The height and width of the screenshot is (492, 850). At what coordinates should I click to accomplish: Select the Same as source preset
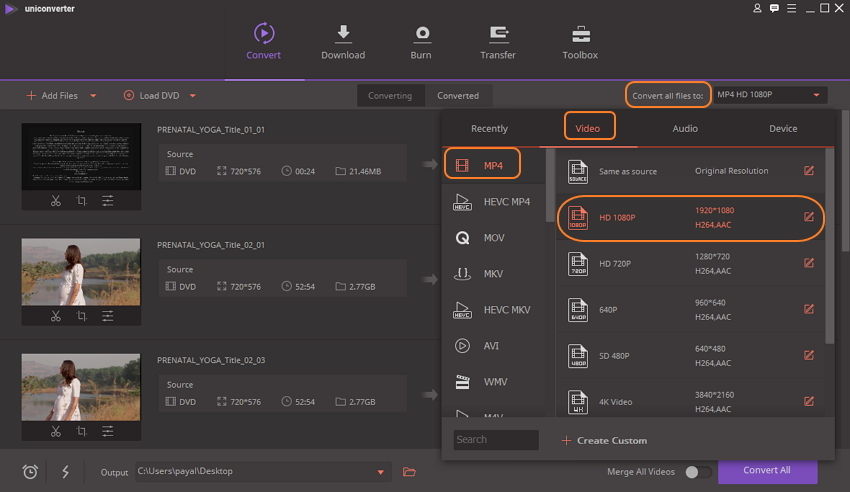tap(691, 171)
